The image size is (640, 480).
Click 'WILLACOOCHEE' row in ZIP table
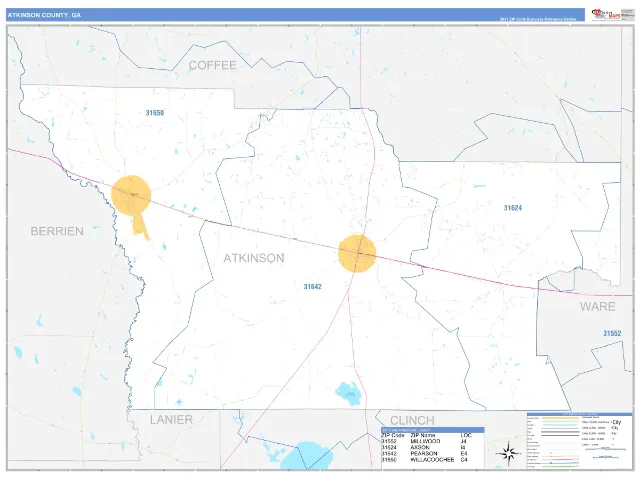(x=425, y=460)
